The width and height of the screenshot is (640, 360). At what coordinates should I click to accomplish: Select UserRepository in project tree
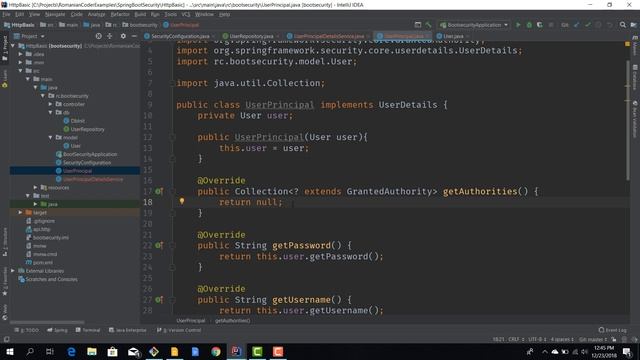87,129
